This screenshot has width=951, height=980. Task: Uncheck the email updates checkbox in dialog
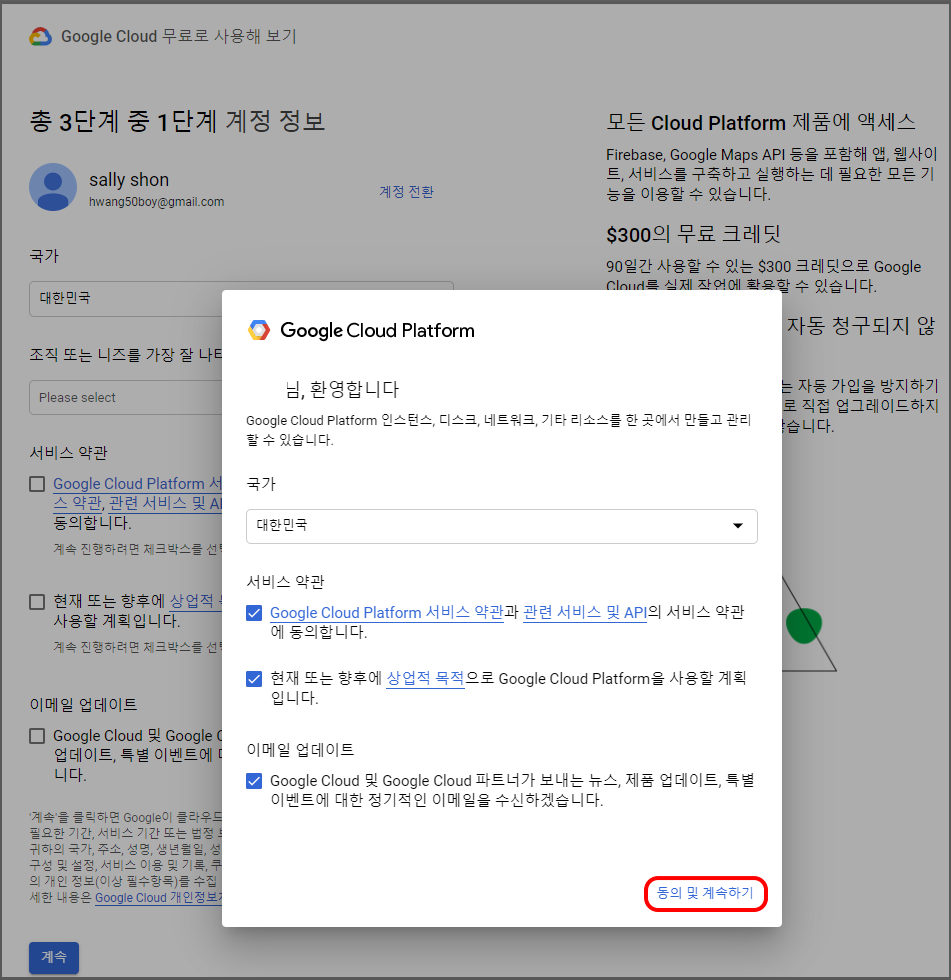click(x=254, y=781)
